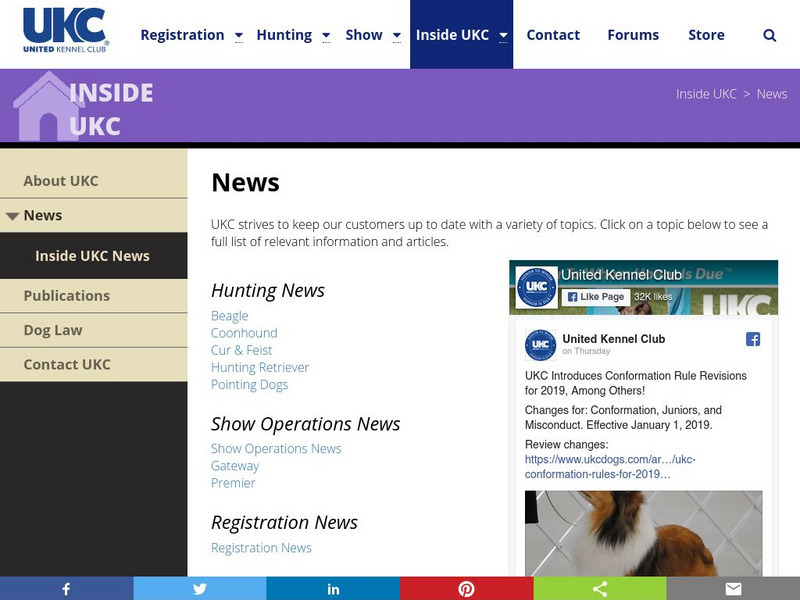The height and width of the screenshot is (600, 800).
Task: Expand the Registration dropdown arrow
Action: coord(239,36)
